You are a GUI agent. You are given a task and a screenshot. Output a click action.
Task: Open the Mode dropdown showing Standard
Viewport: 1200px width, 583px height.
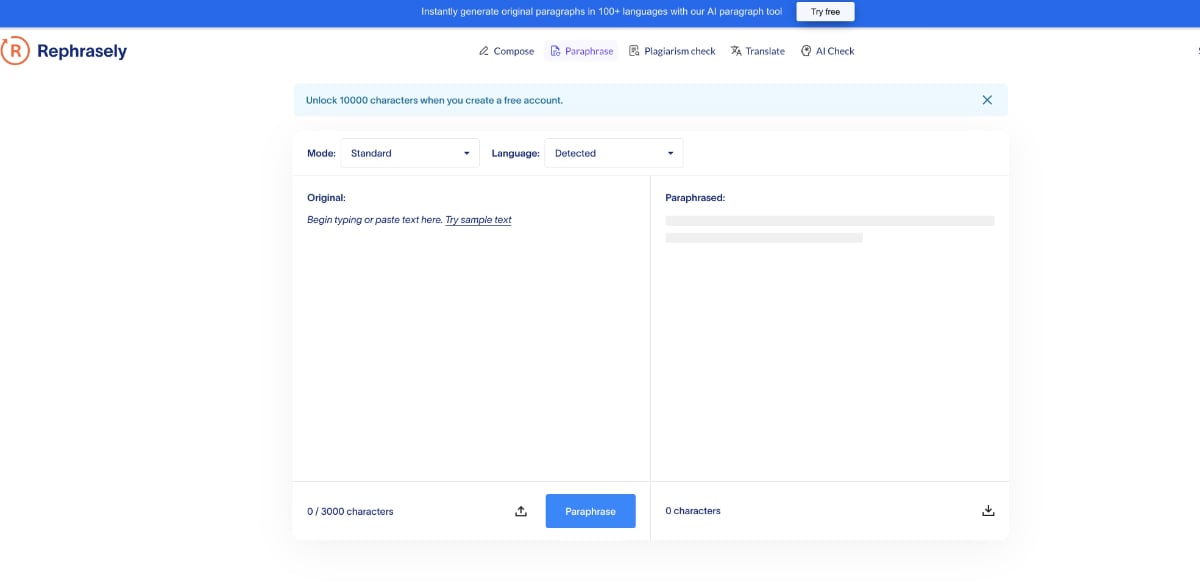coord(410,153)
